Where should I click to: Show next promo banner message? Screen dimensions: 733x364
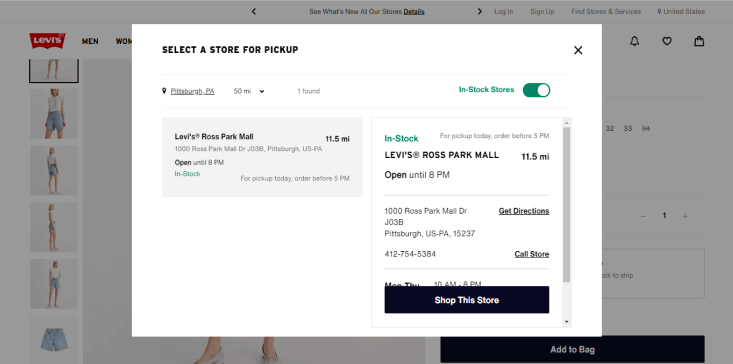480,11
